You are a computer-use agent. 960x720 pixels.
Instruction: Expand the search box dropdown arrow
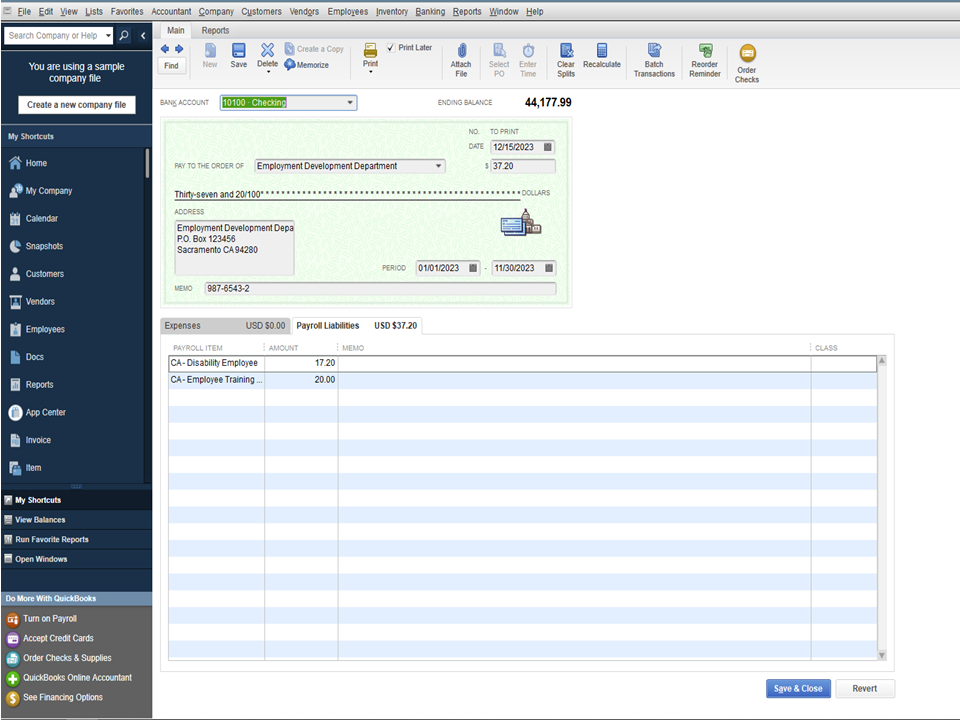(108, 36)
